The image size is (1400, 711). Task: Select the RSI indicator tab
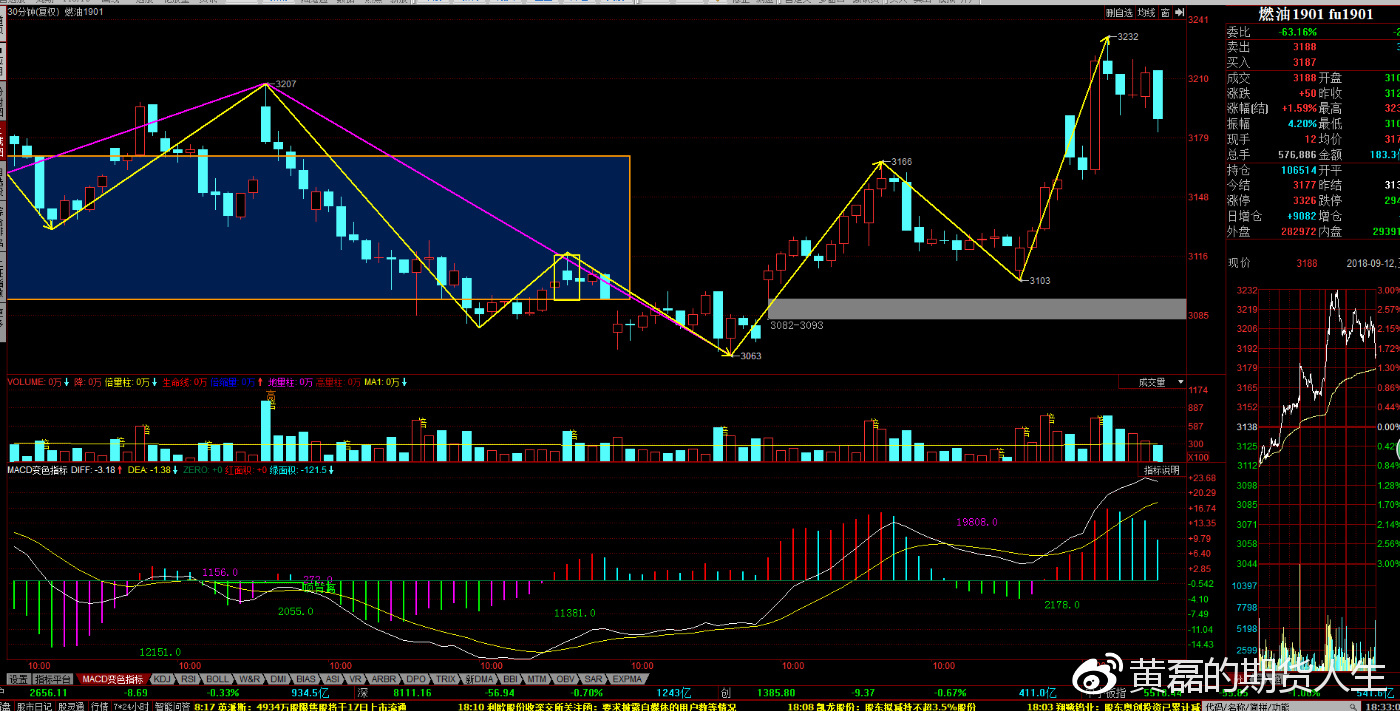pyautogui.click(x=188, y=679)
